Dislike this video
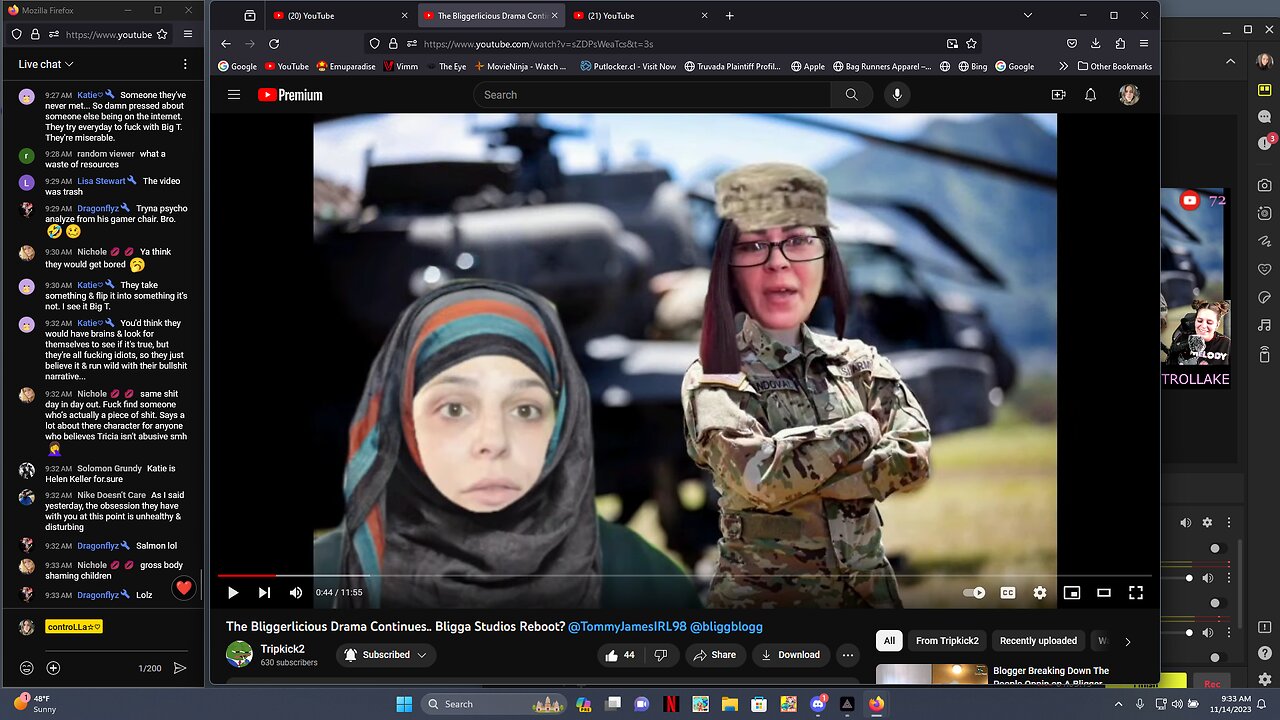Image resolution: width=1280 pixels, height=720 pixels. [660, 655]
